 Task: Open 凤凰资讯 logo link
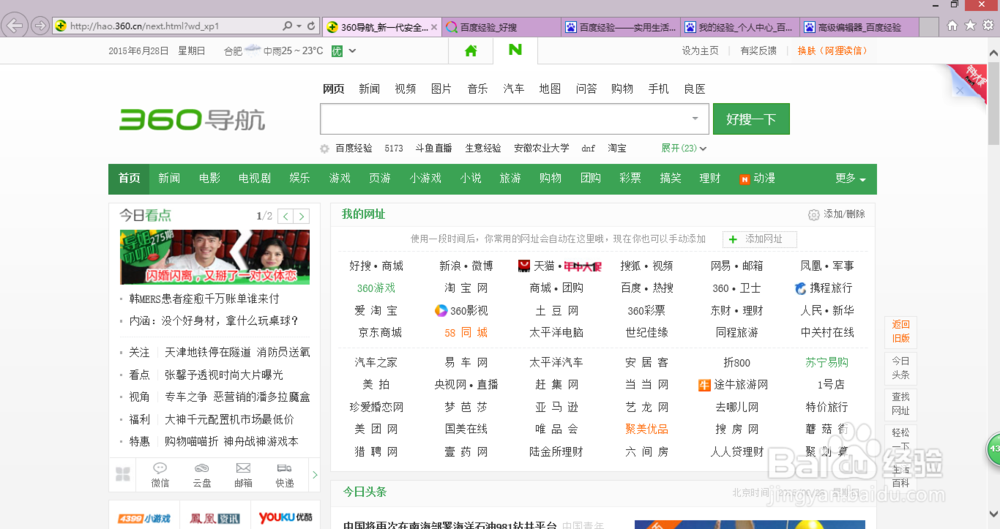(214, 518)
